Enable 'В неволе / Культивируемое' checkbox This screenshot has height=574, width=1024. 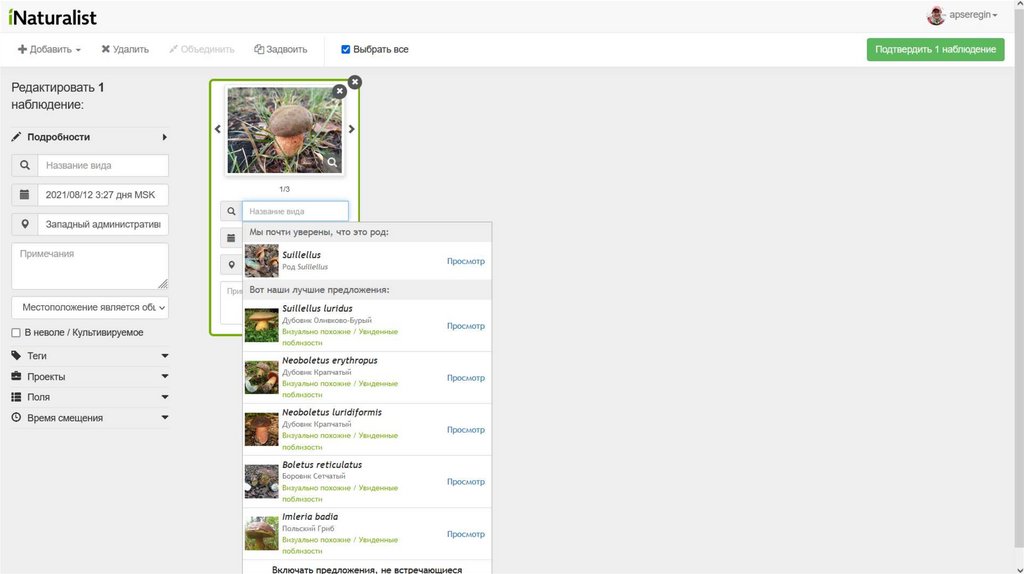(x=16, y=332)
